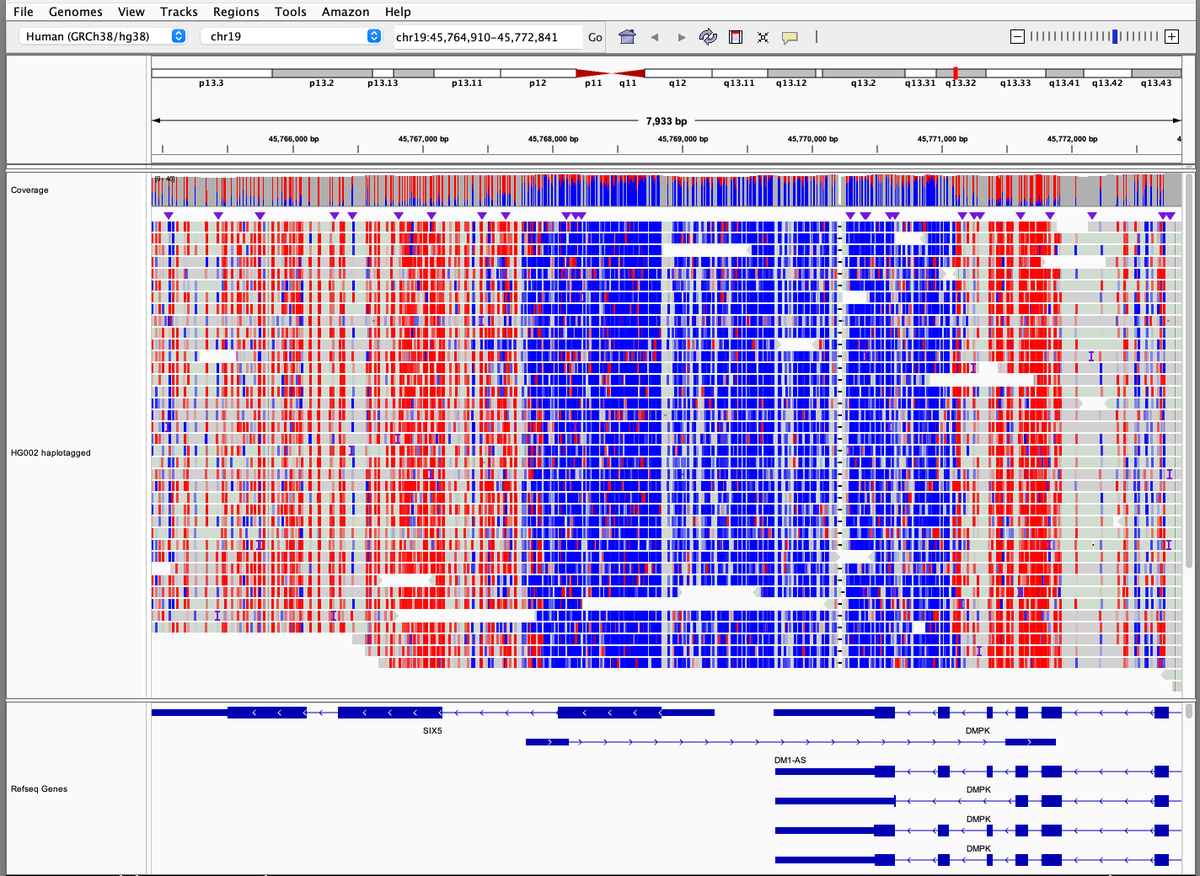Click the q13.41 band on the ideogram

click(1064, 74)
